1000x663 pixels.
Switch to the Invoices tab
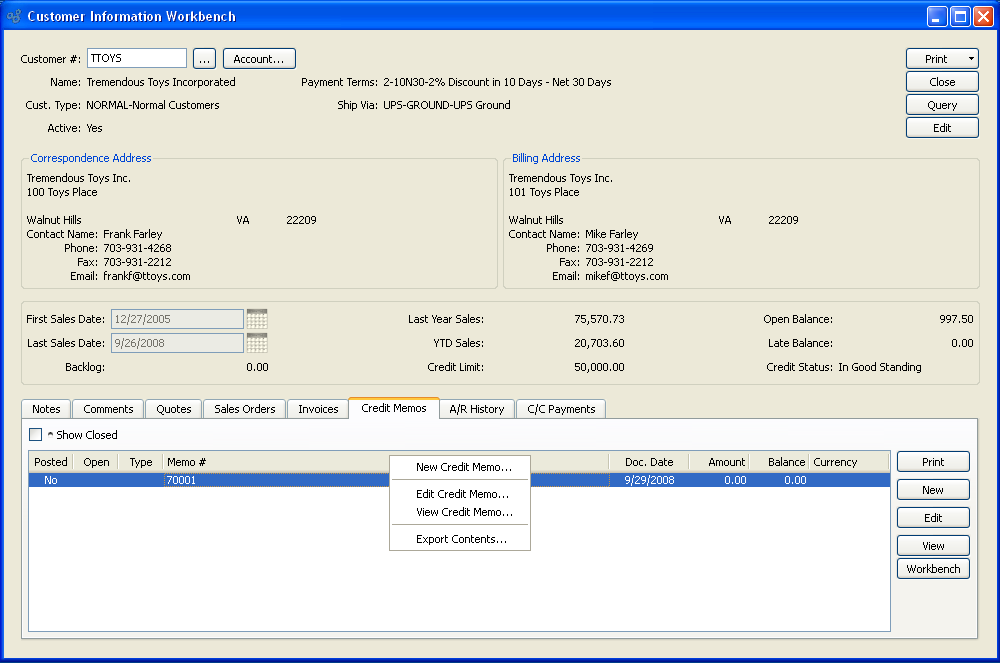click(x=318, y=409)
